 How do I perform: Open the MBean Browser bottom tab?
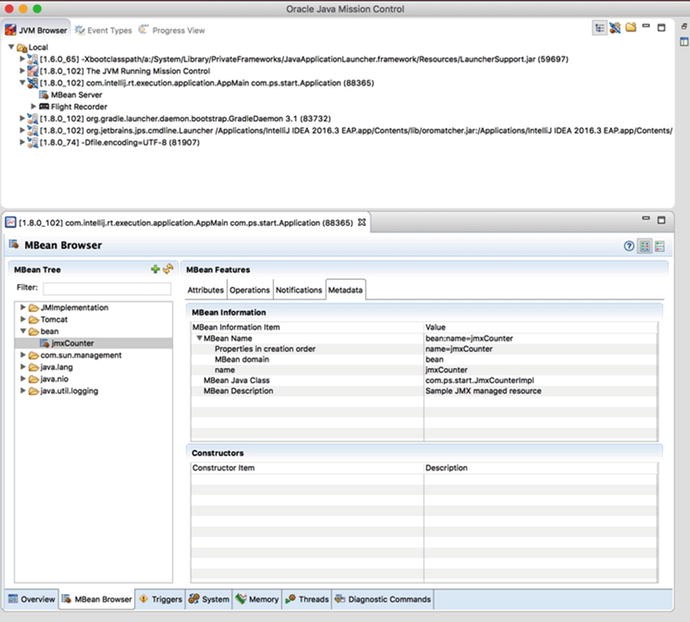(x=97, y=599)
